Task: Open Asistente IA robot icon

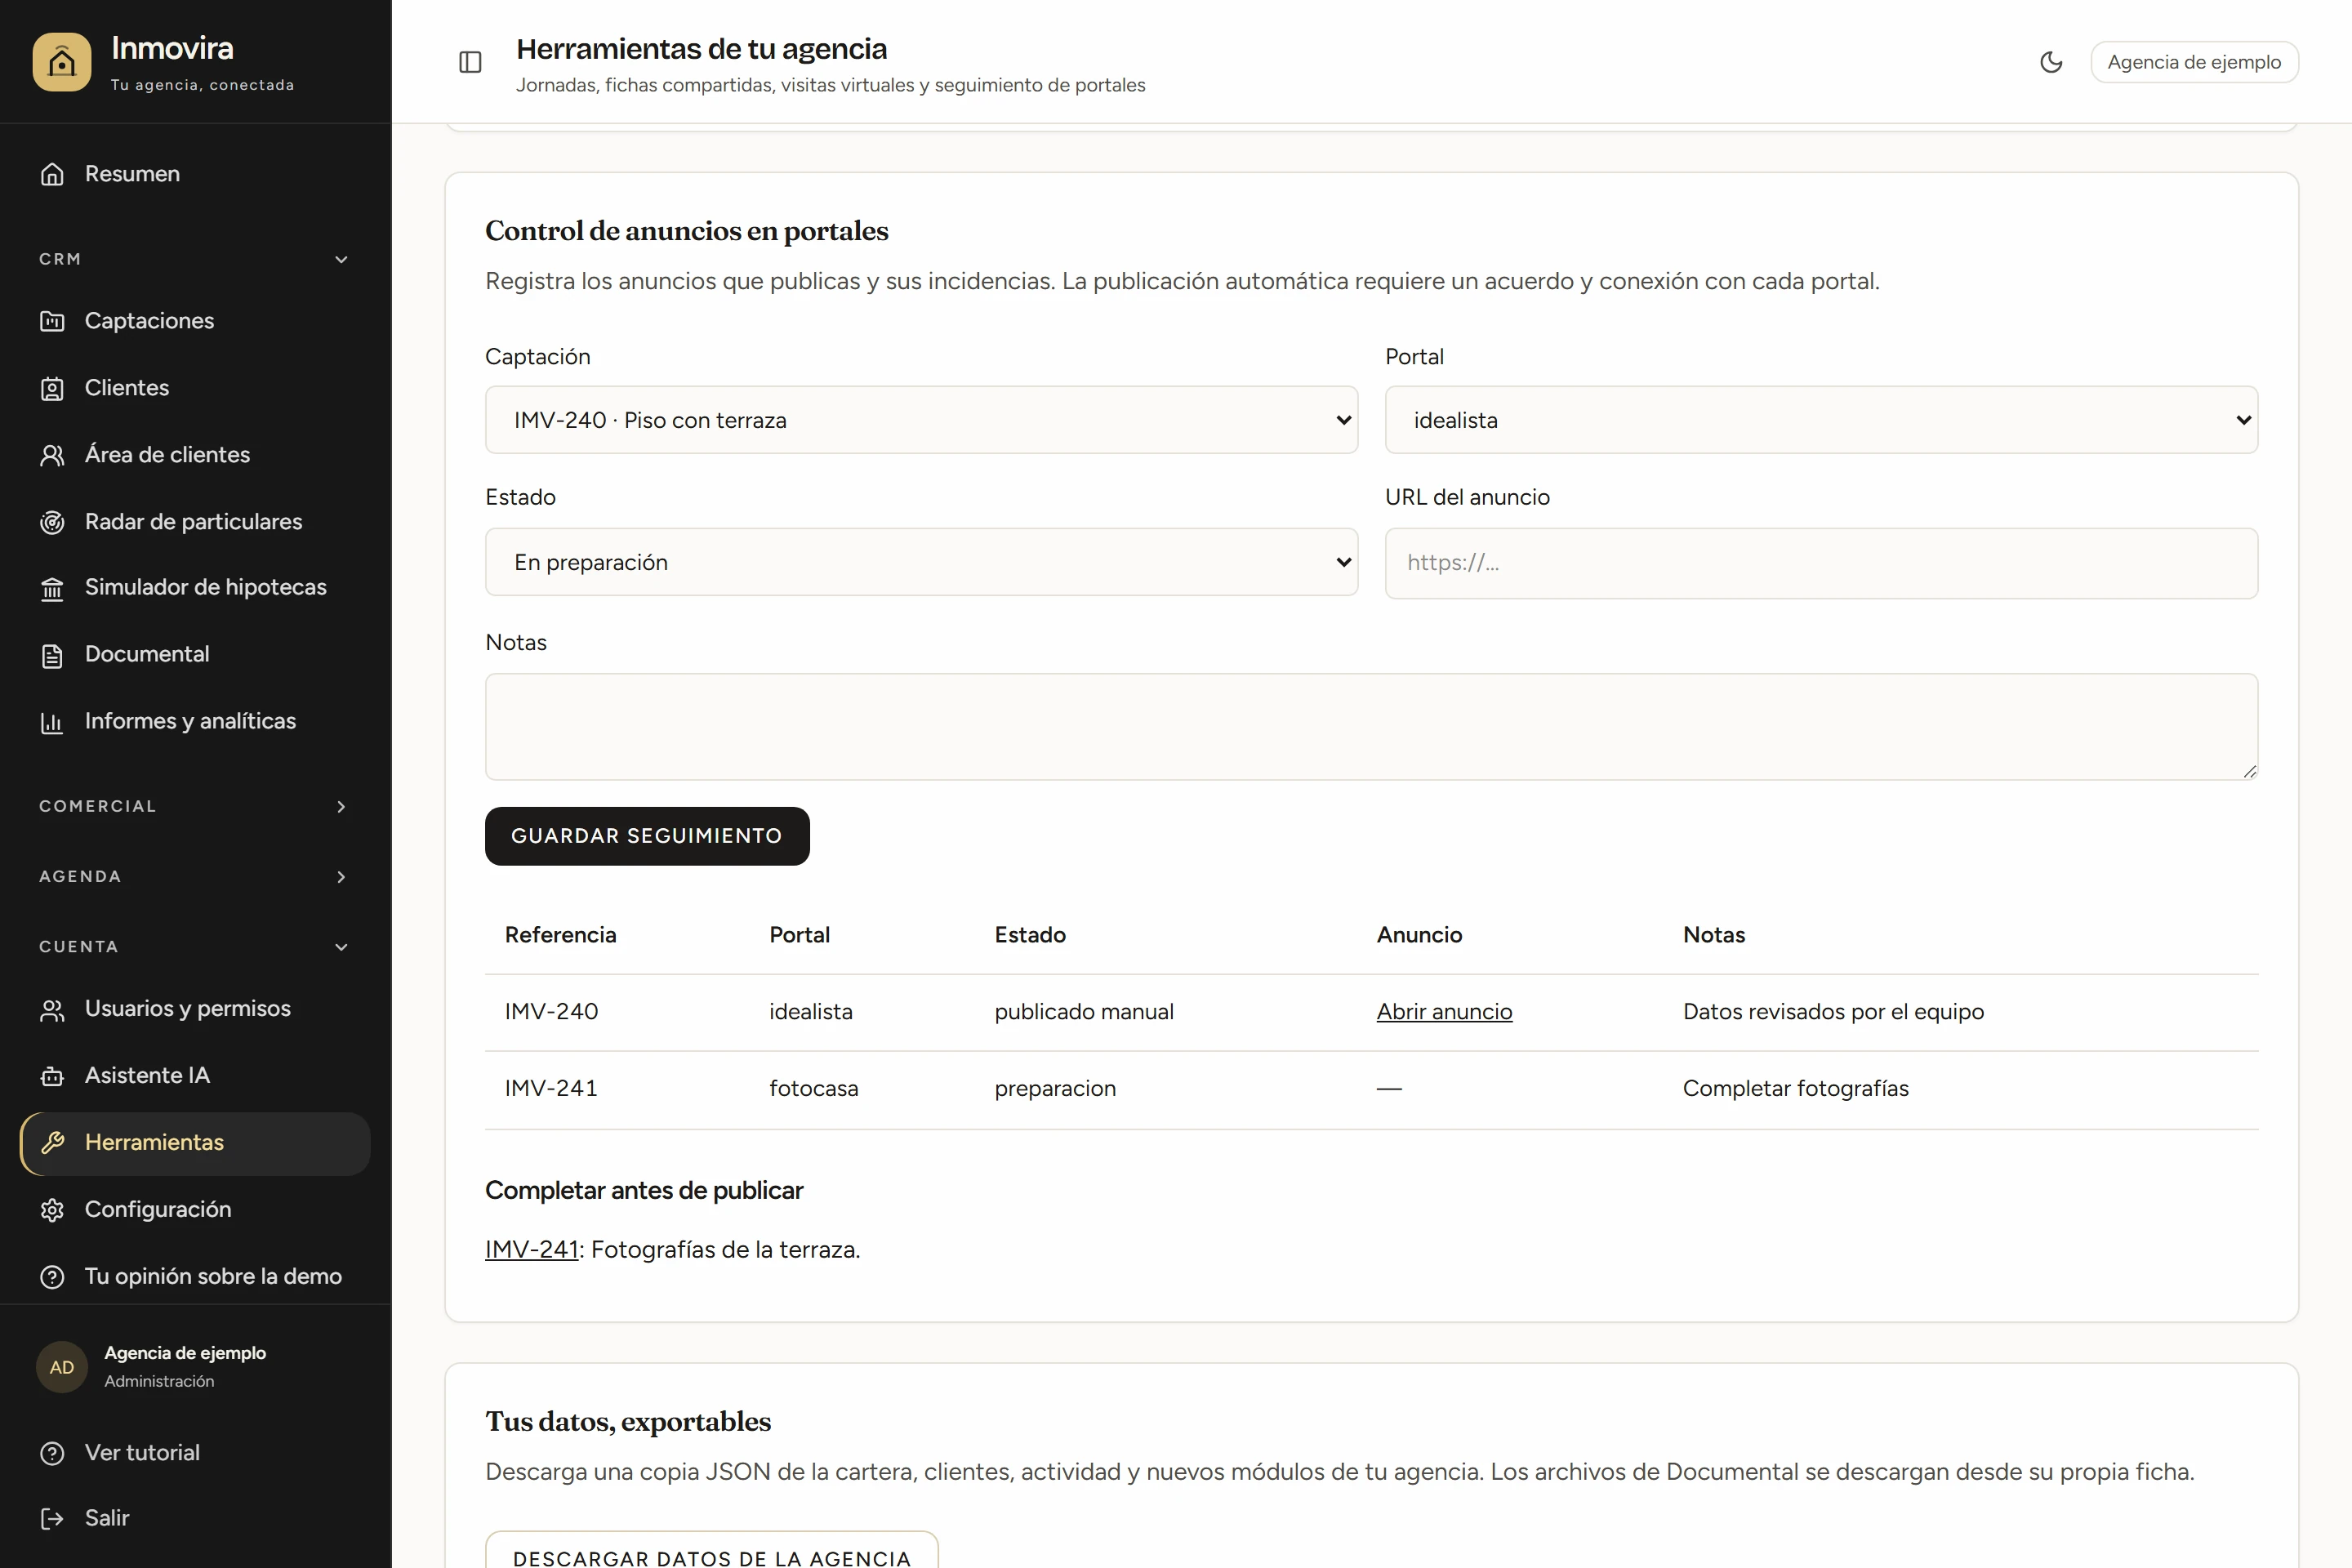Action: [x=52, y=1076]
